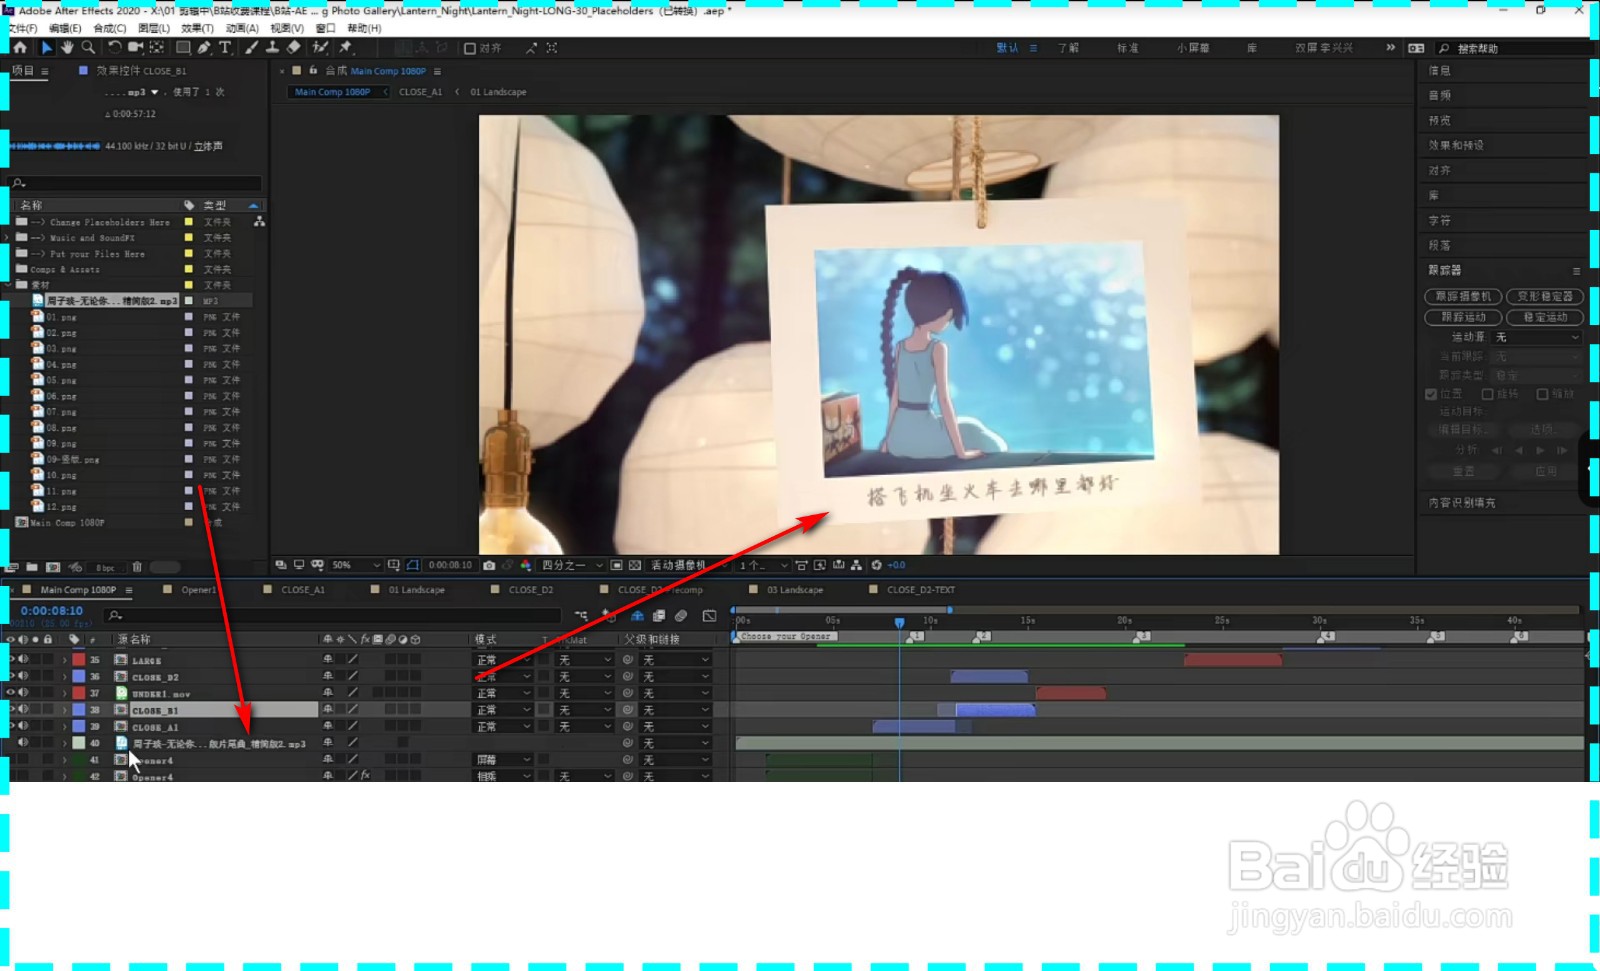
Task: Select the Pen tool
Action: [x=204, y=47]
